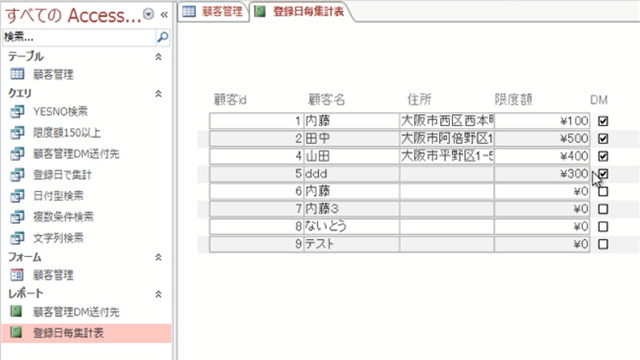Toggle DM checkbox for customer 内藤 id 1

click(x=603, y=121)
